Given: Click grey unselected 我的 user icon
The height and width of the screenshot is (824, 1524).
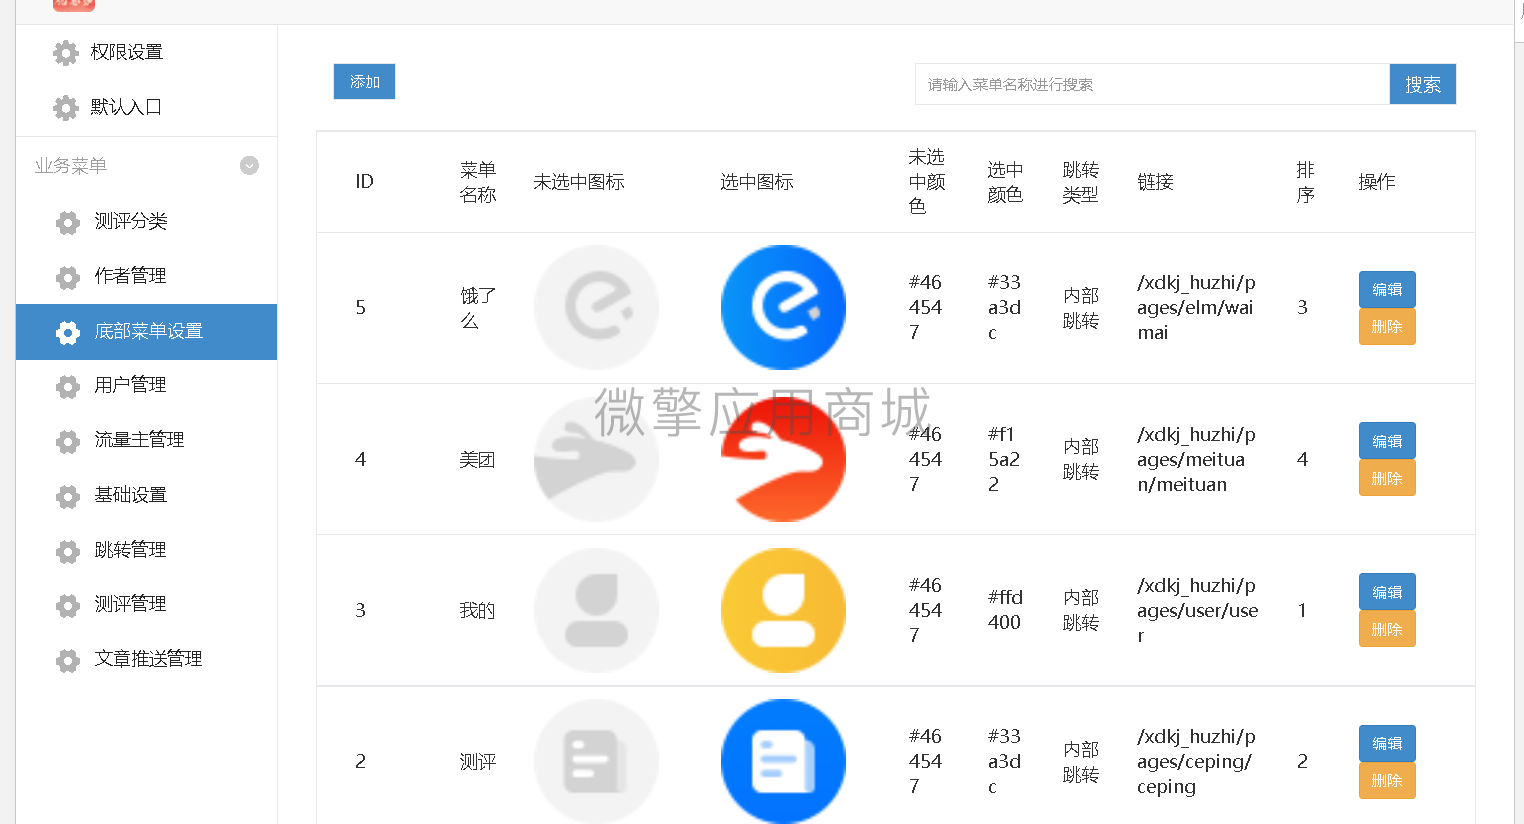Looking at the screenshot, I should (596, 610).
